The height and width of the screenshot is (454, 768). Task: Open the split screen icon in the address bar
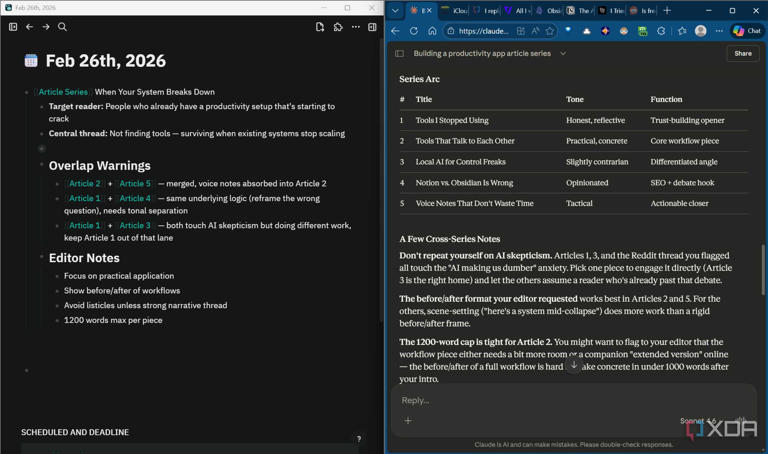coord(521,31)
